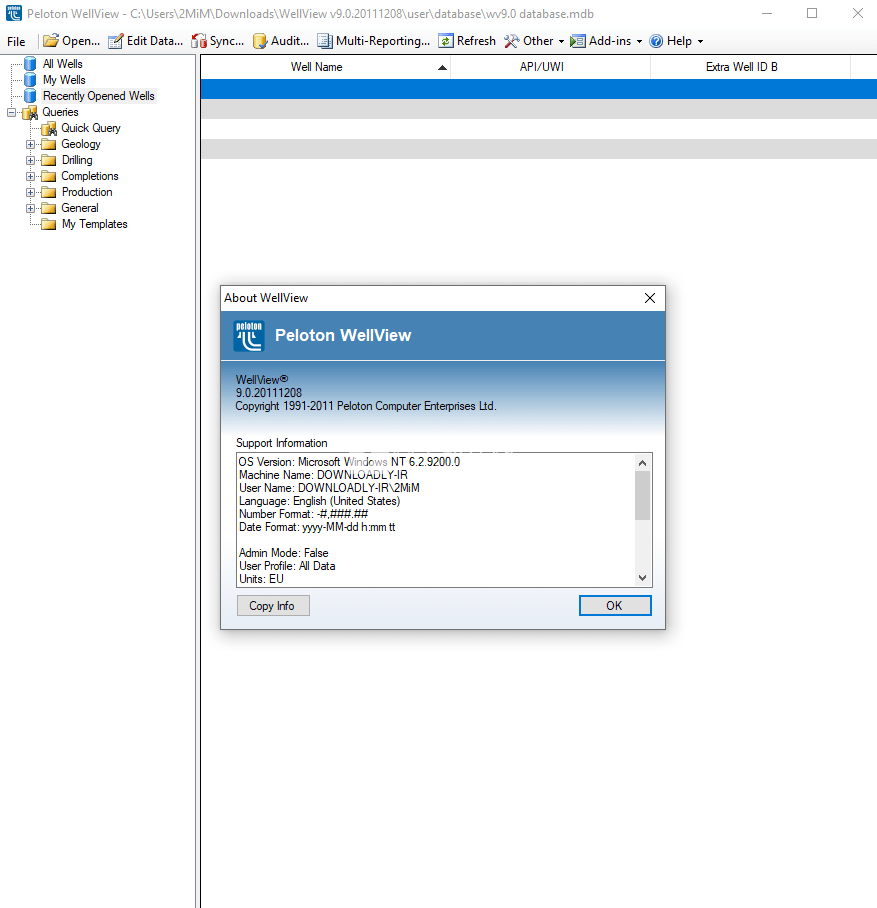Screen dimensions: 877x908
Task: Click the Open folder icon in toolbar
Action: 51,41
